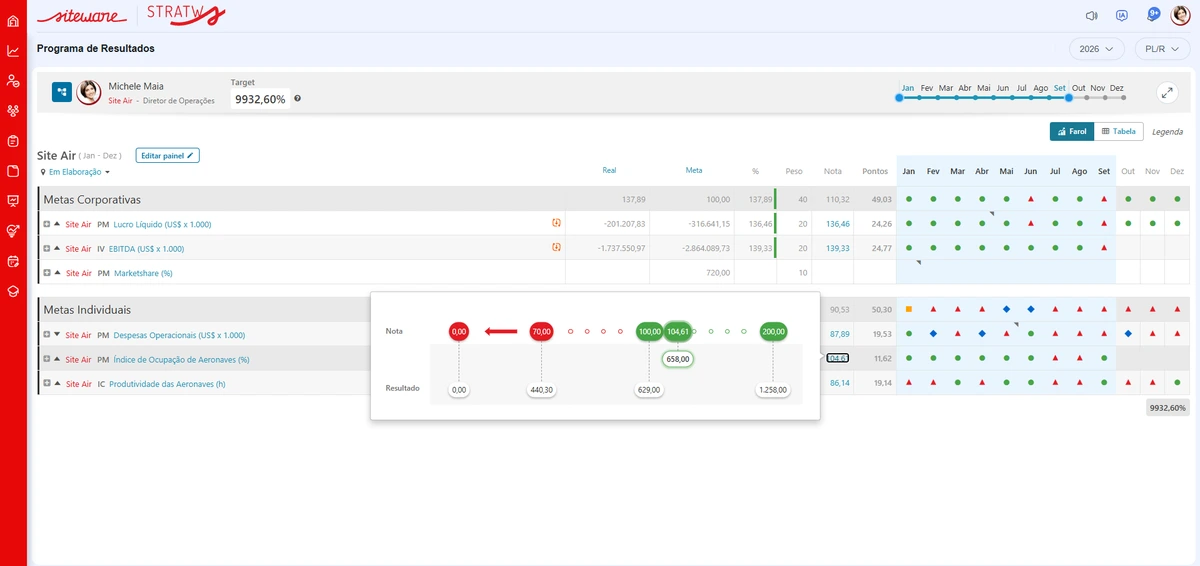The height and width of the screenshot is (566, 1200).
Task: Click the Site Air link under Michele Maia
Action: pyautogui.click(x=120, y=101)
